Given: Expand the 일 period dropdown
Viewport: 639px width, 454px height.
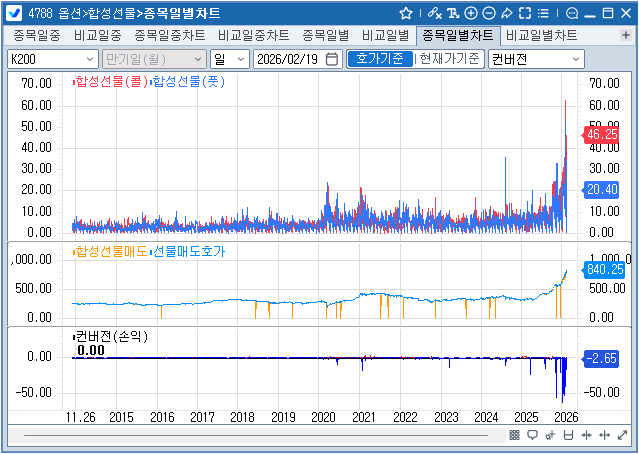Looking at the screenshot, I should coord(228,59).
